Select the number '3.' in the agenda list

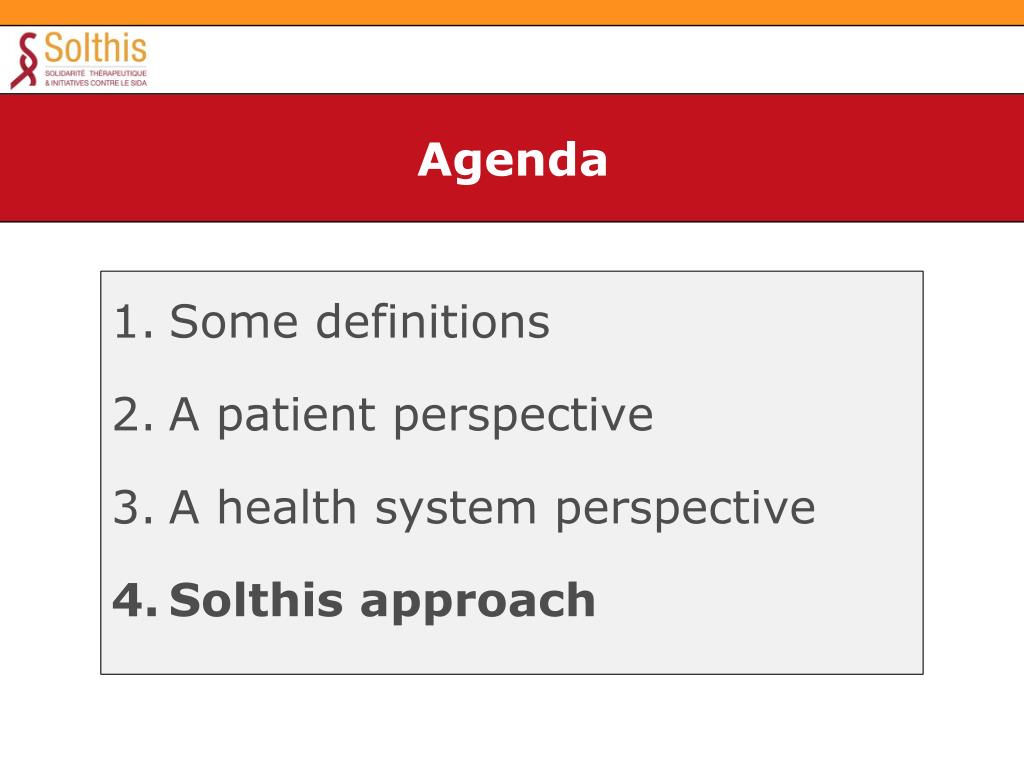[x=134, y=507]
